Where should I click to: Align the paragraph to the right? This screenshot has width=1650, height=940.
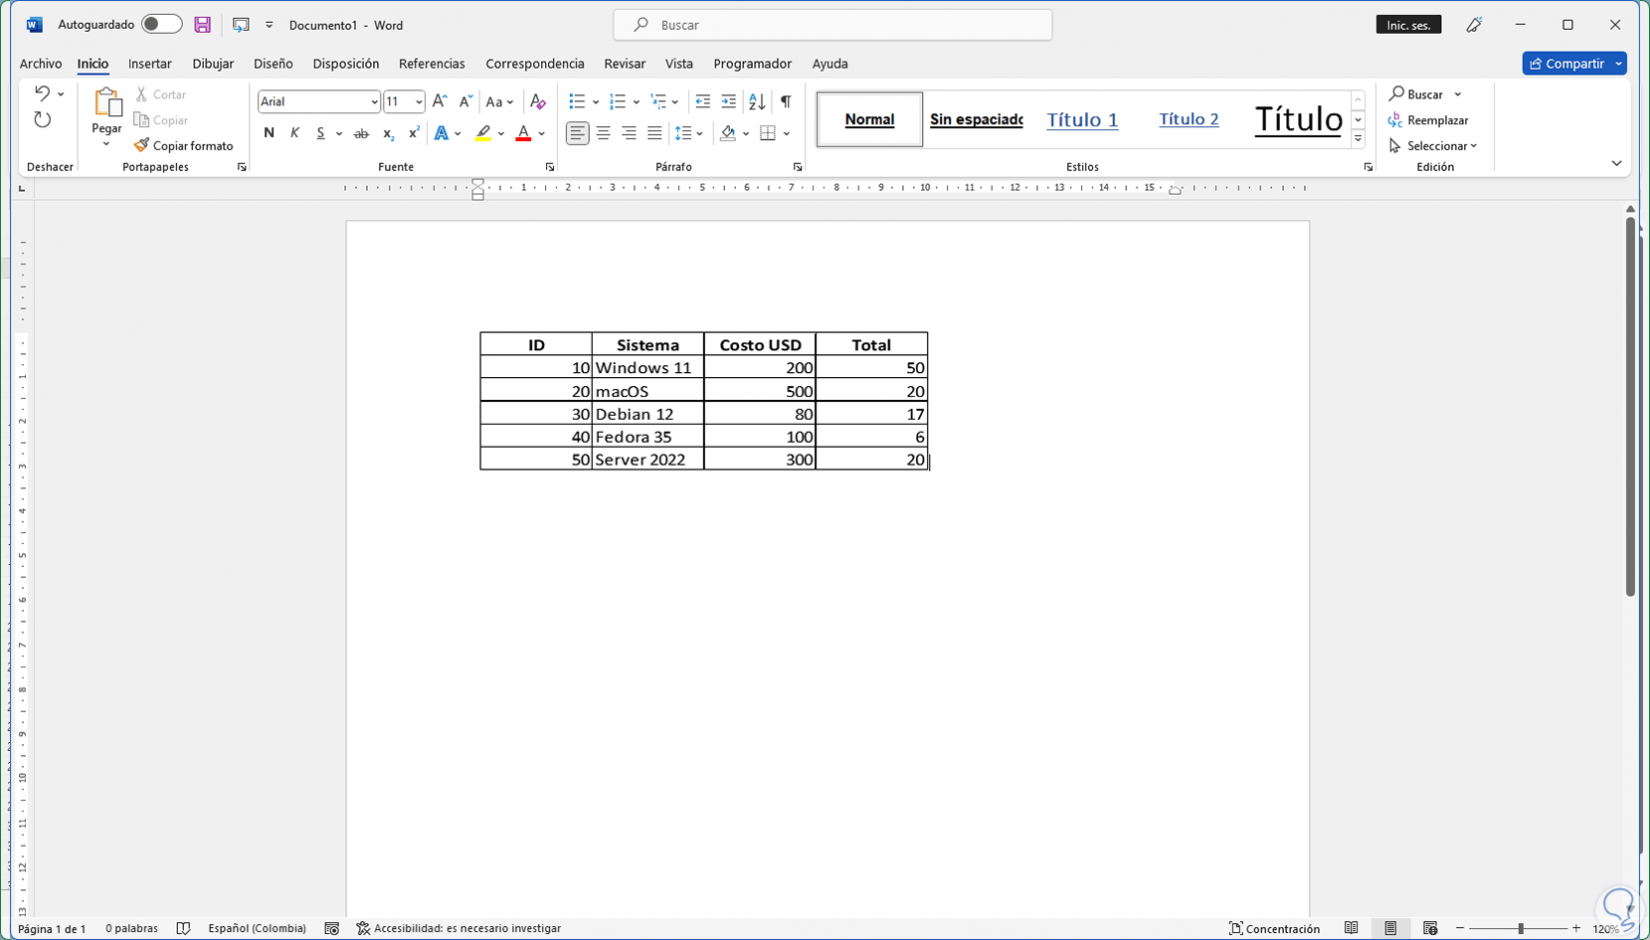[629, 133]
